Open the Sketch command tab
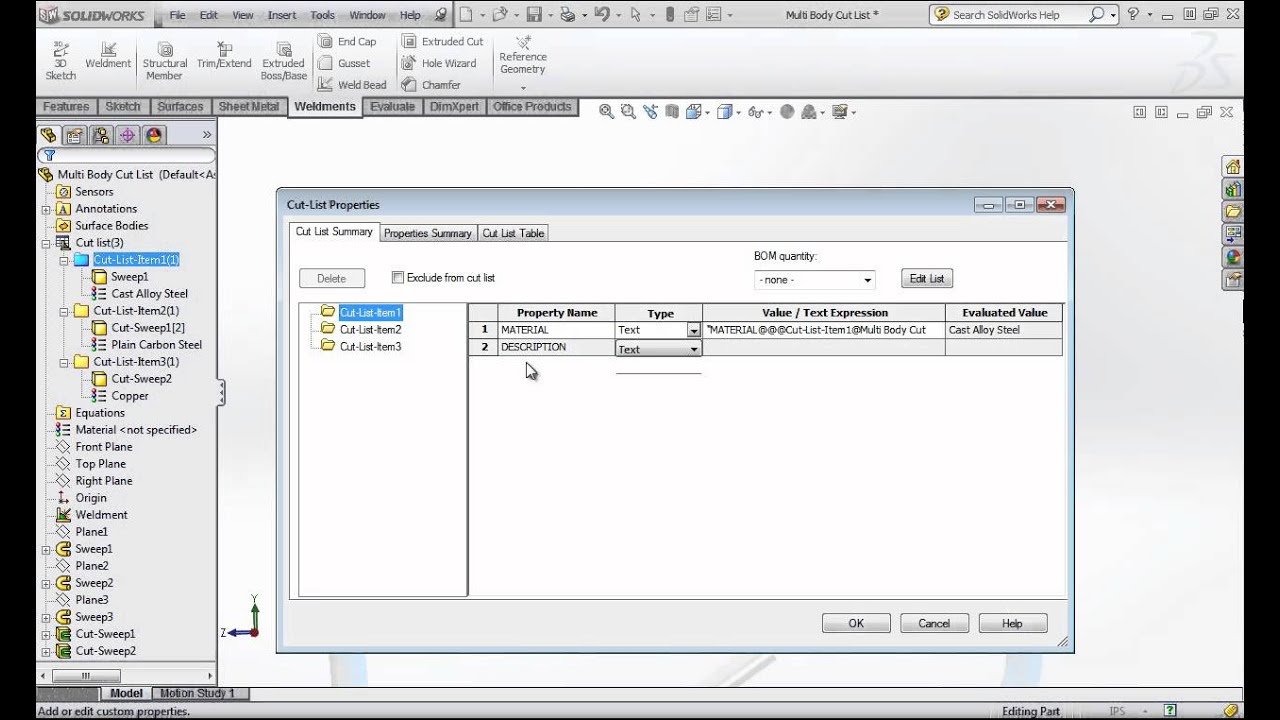The width and height of the screenshot is (1280, 720). 123,107
